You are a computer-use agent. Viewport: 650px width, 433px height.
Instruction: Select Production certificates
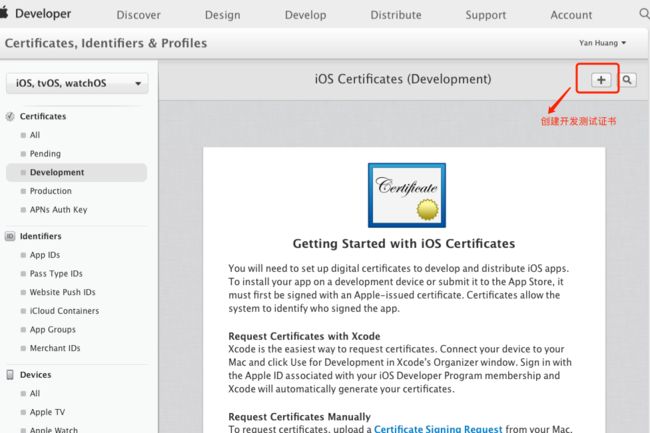point(51,191)
